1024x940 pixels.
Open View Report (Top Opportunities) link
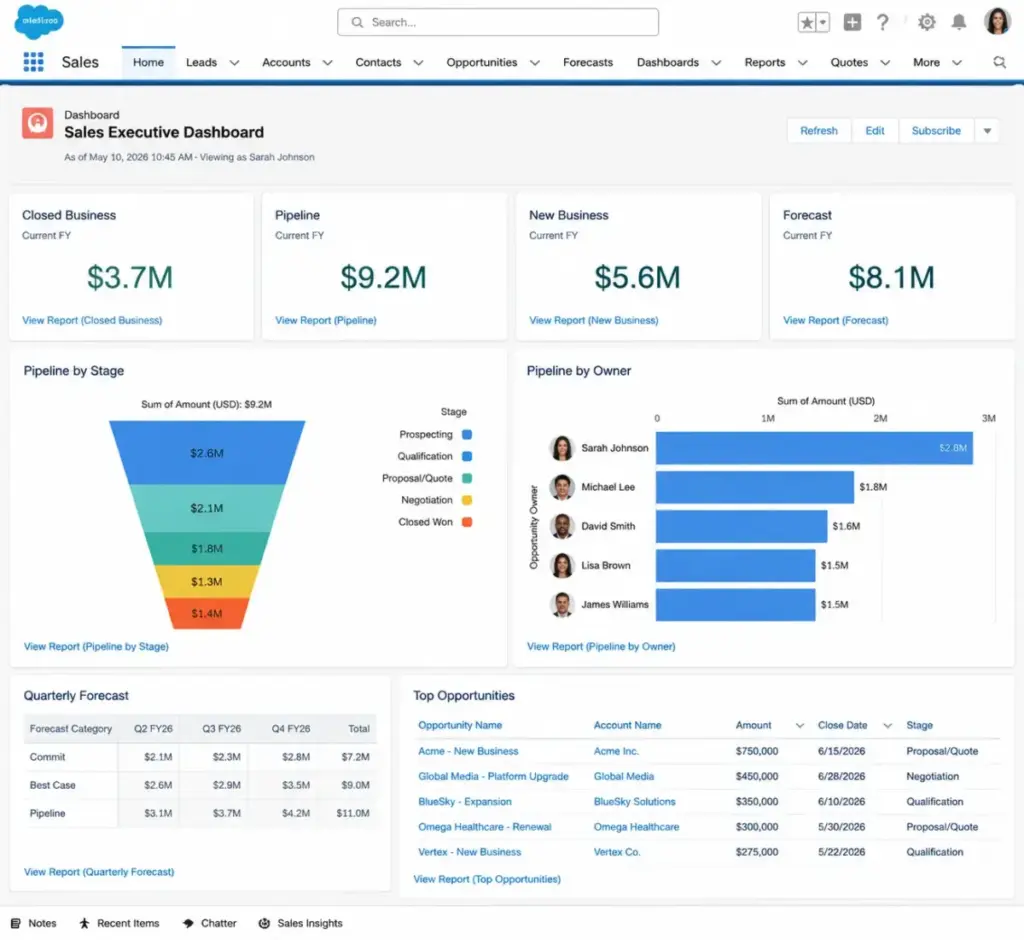[x=487, y=879]
